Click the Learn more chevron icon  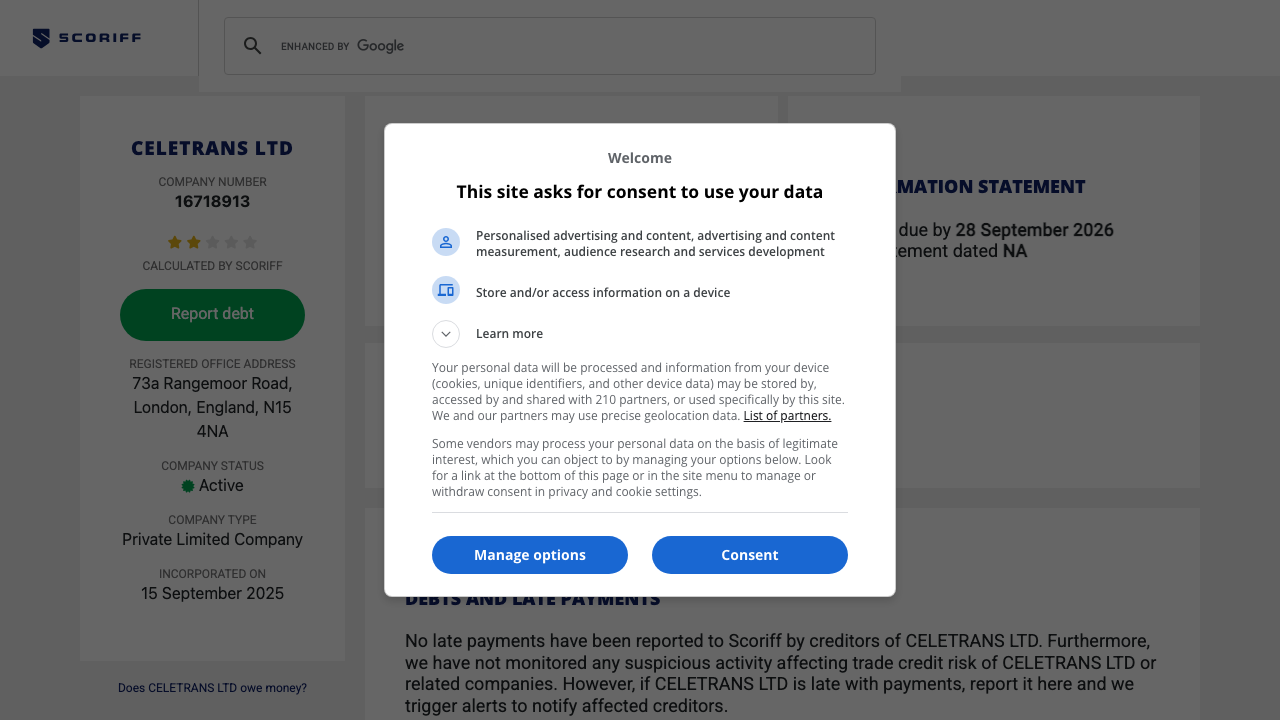click(445, 333)
